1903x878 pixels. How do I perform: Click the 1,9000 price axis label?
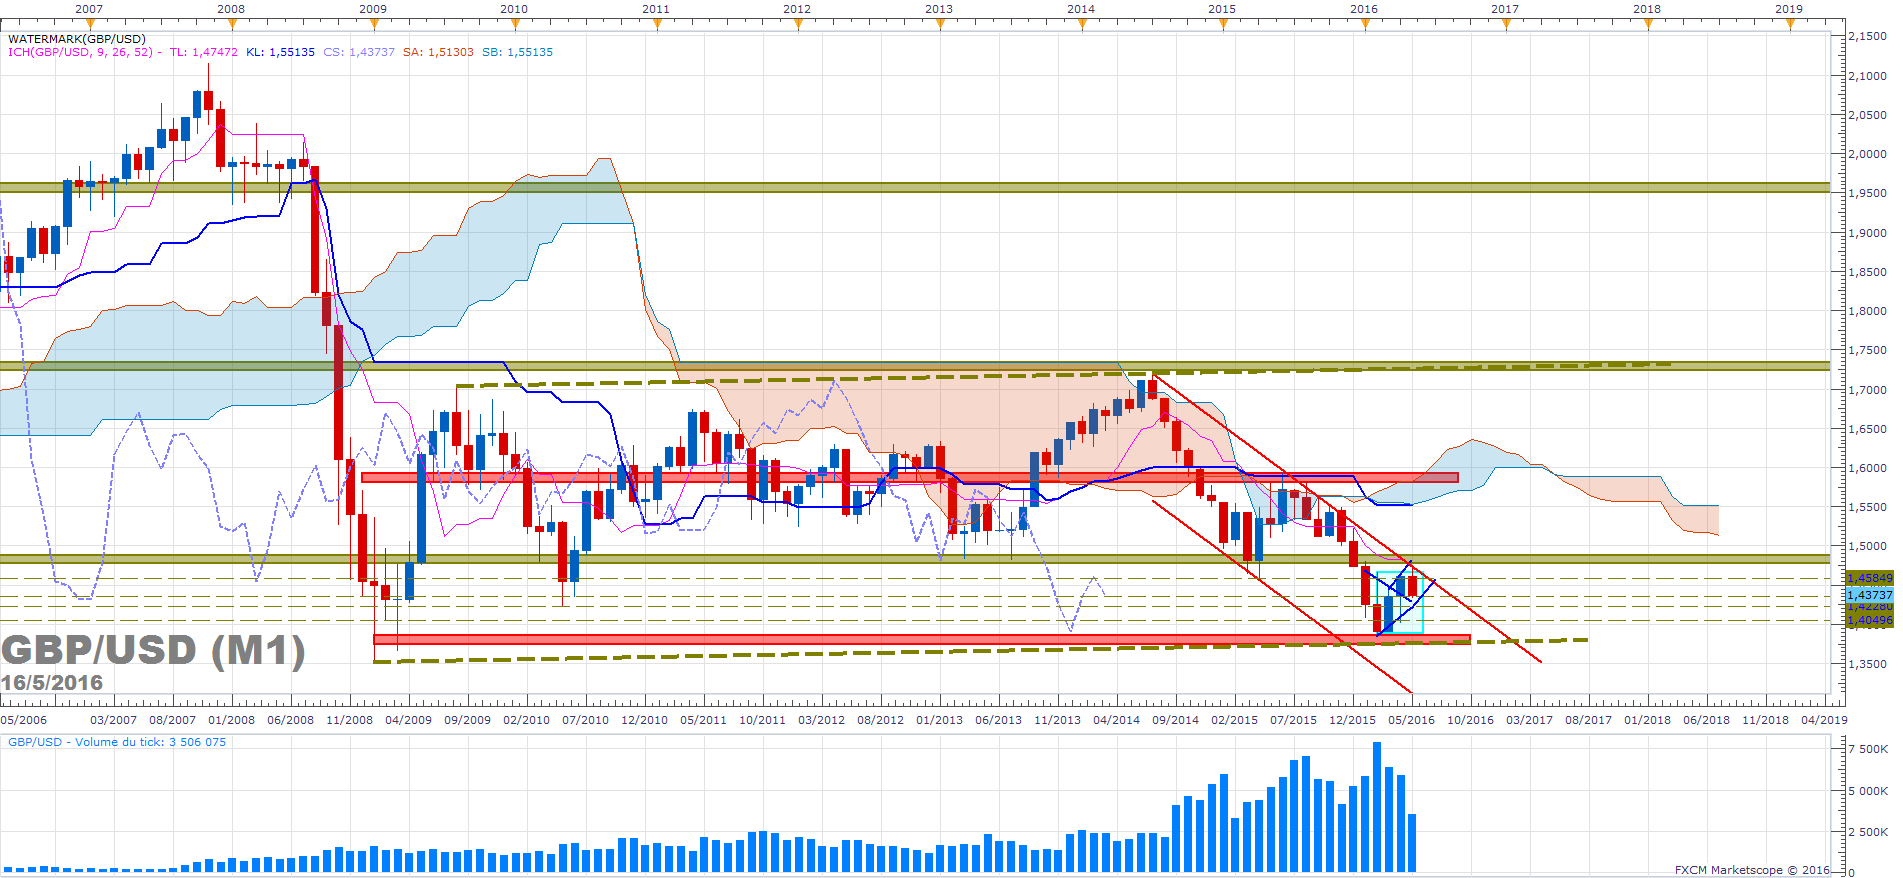pos(1868,233)
